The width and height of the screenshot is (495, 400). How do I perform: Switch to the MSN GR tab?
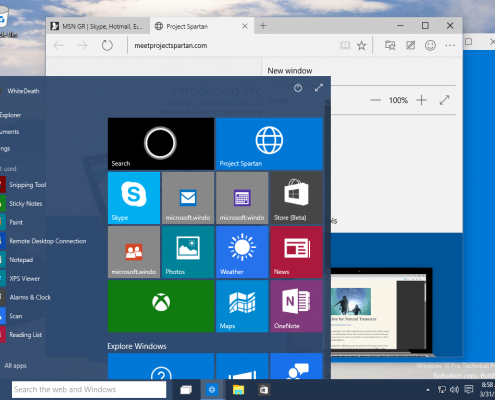tap(97, 26)
